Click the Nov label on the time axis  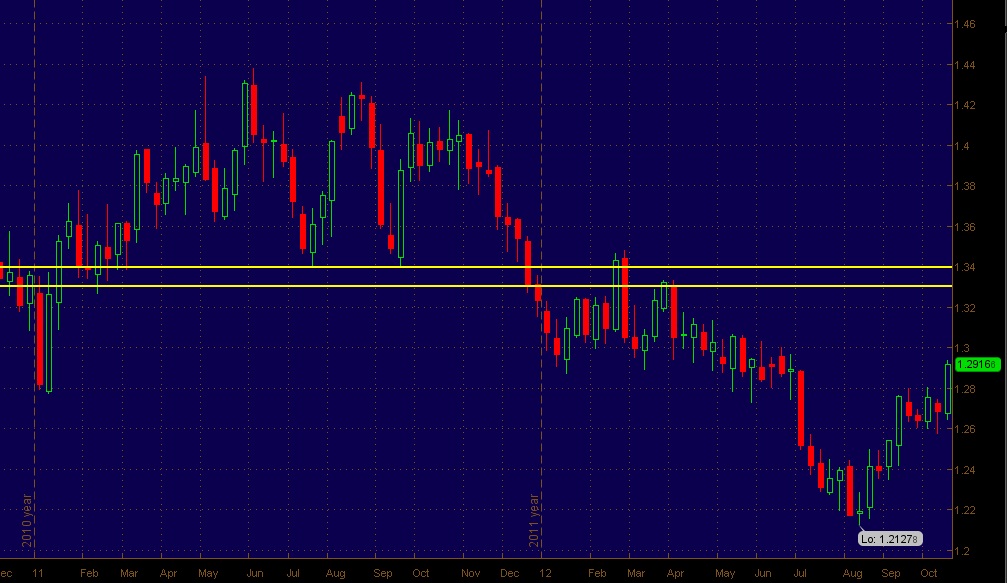[471, 573]
